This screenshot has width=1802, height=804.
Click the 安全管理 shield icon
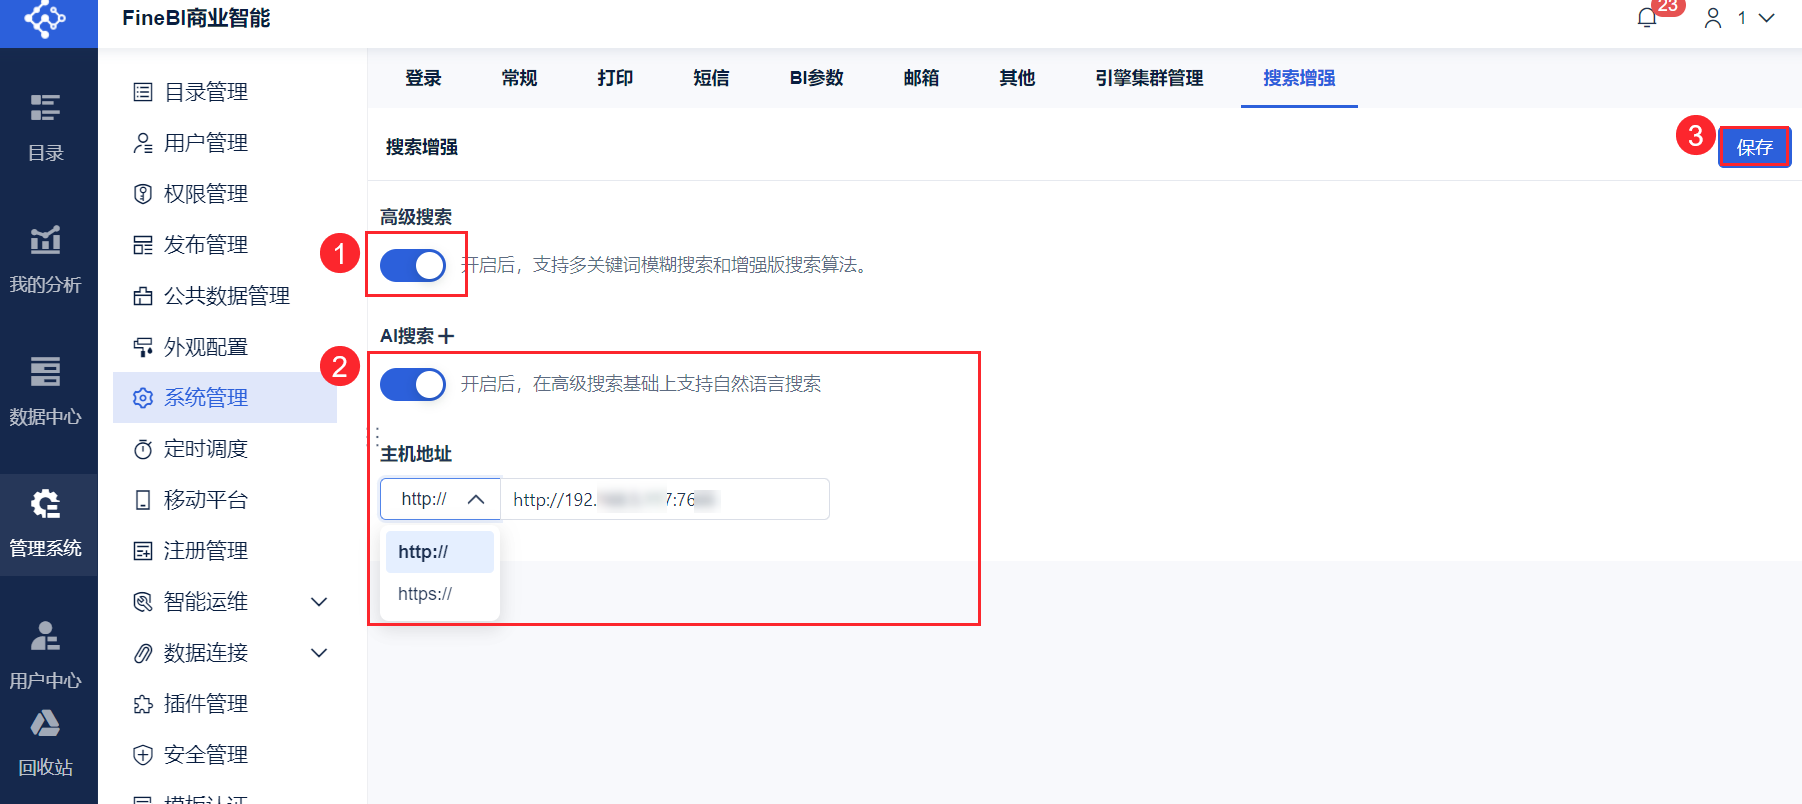pos(143,755)
